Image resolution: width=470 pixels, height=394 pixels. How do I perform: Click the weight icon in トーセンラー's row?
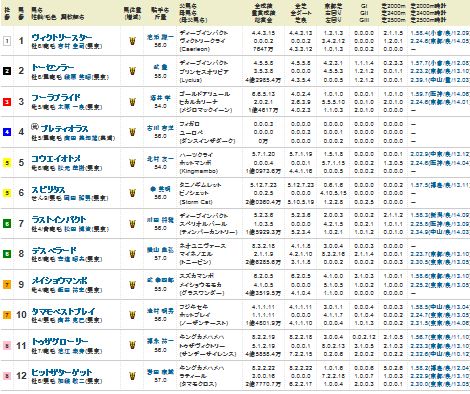[132, 71]
